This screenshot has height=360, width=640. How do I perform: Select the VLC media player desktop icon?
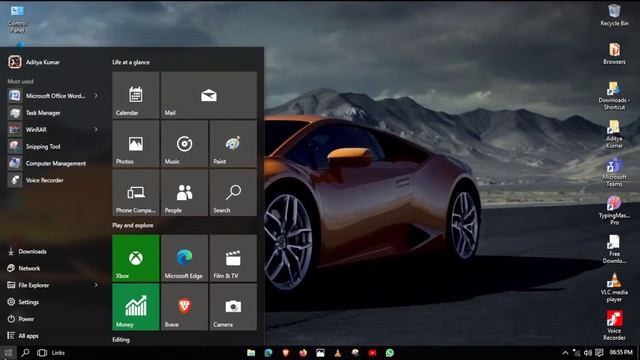614,288
